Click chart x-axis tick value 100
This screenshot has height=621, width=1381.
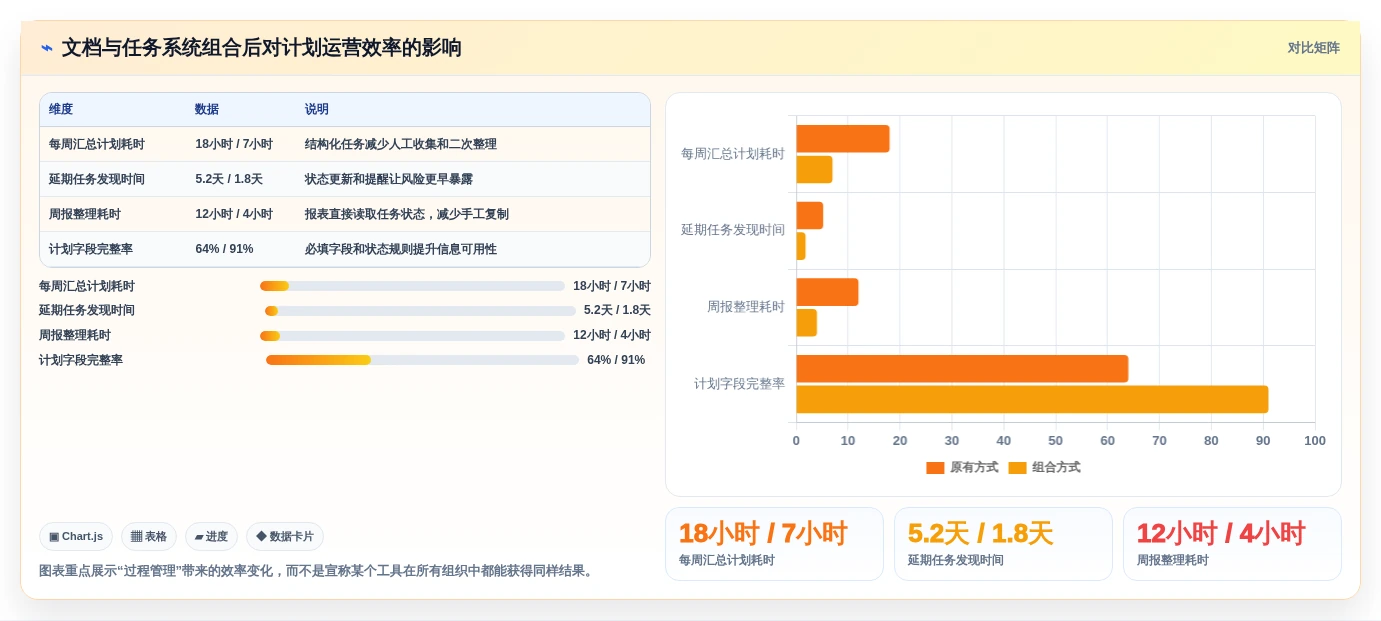tap(1315, 441)
